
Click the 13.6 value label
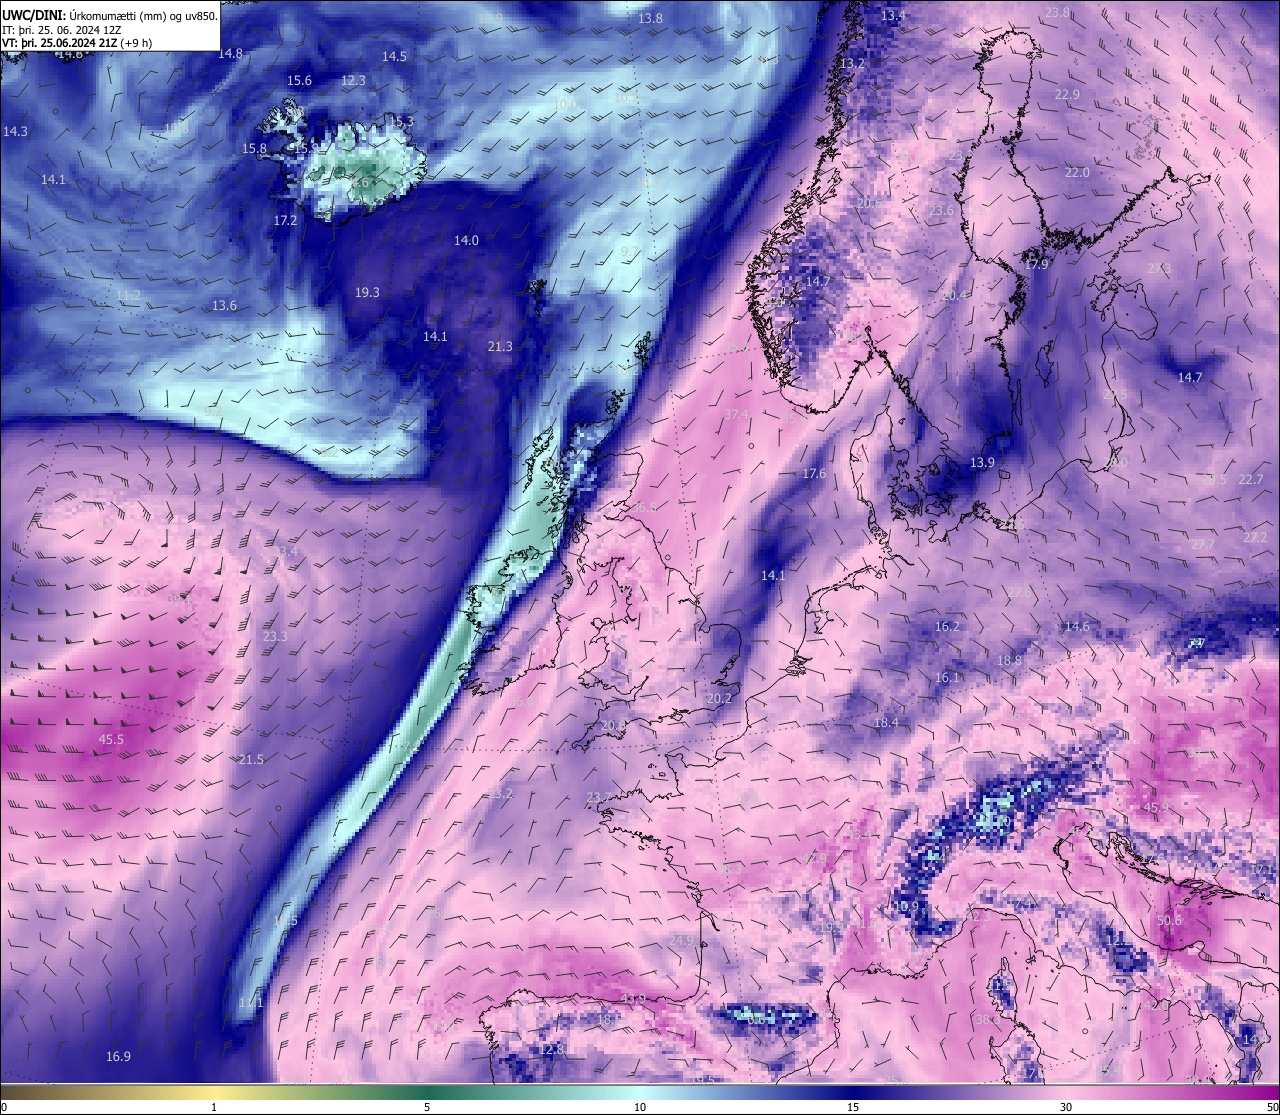[x=224, y=306]
